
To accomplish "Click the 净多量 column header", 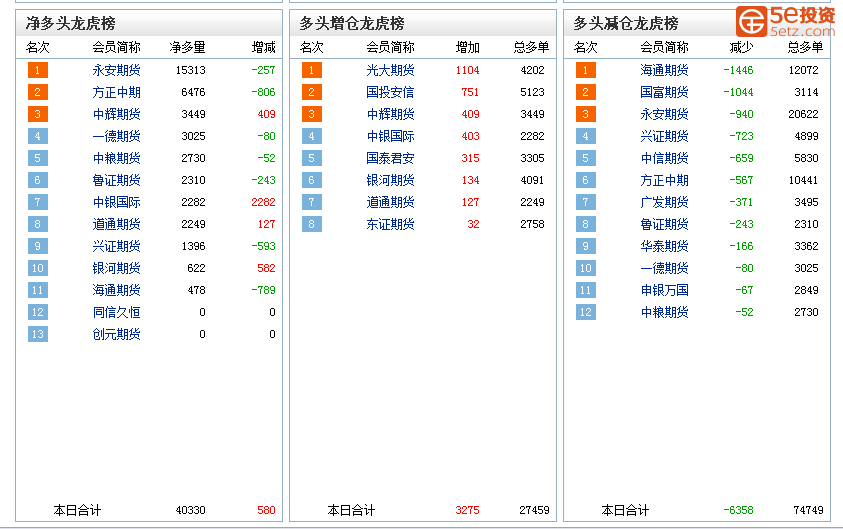I will 188,48.
